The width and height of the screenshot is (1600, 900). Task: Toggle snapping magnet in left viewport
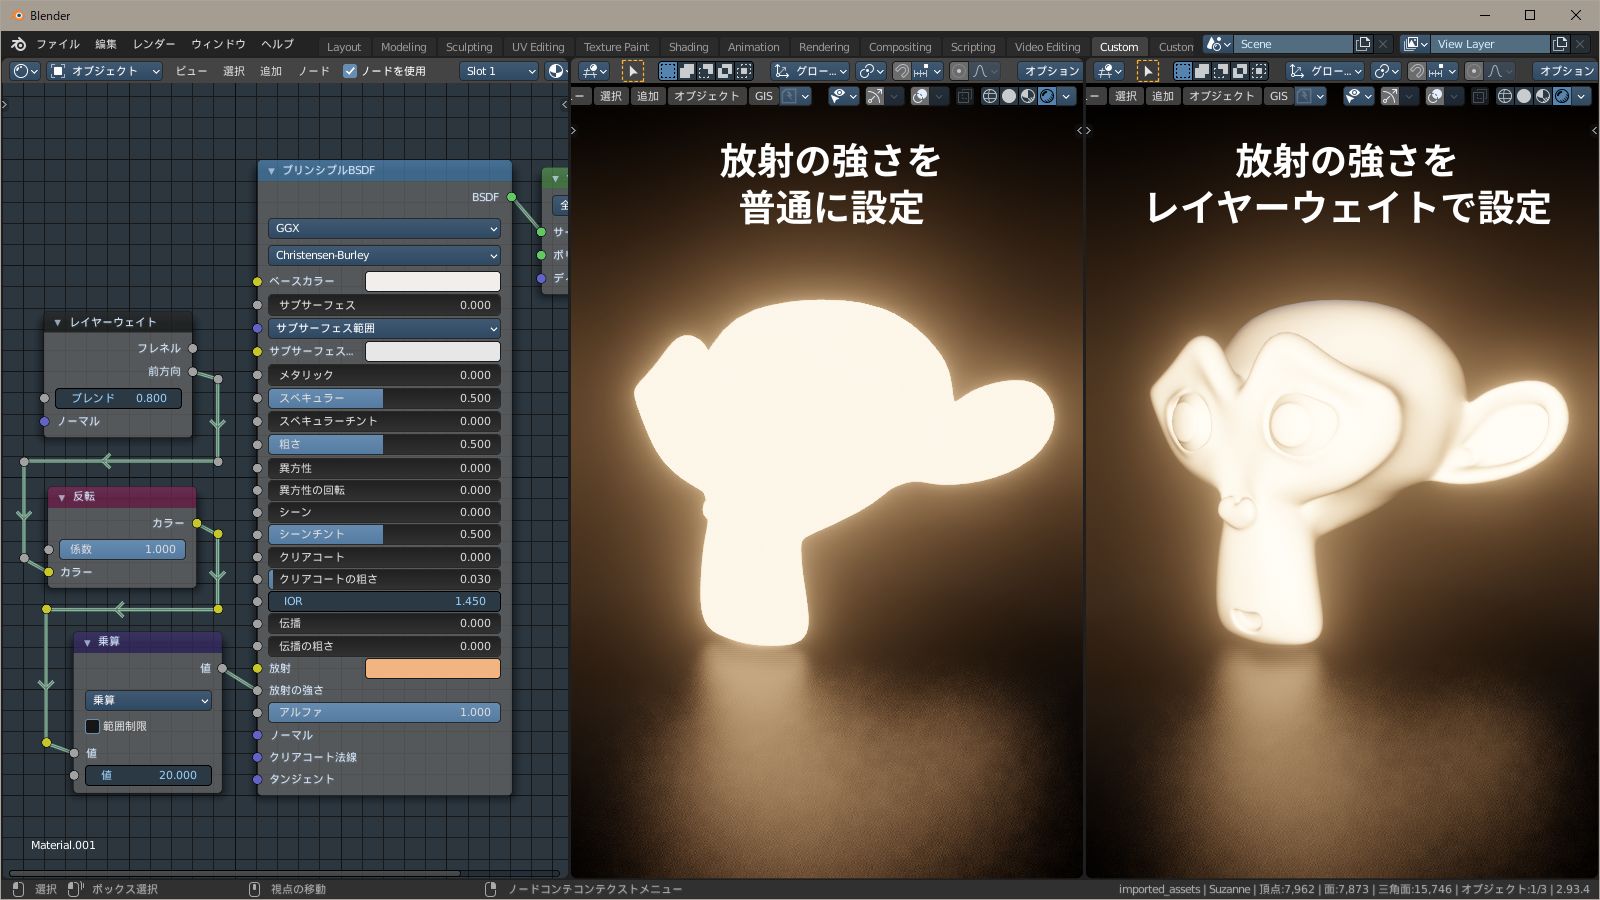click(902, 71)
